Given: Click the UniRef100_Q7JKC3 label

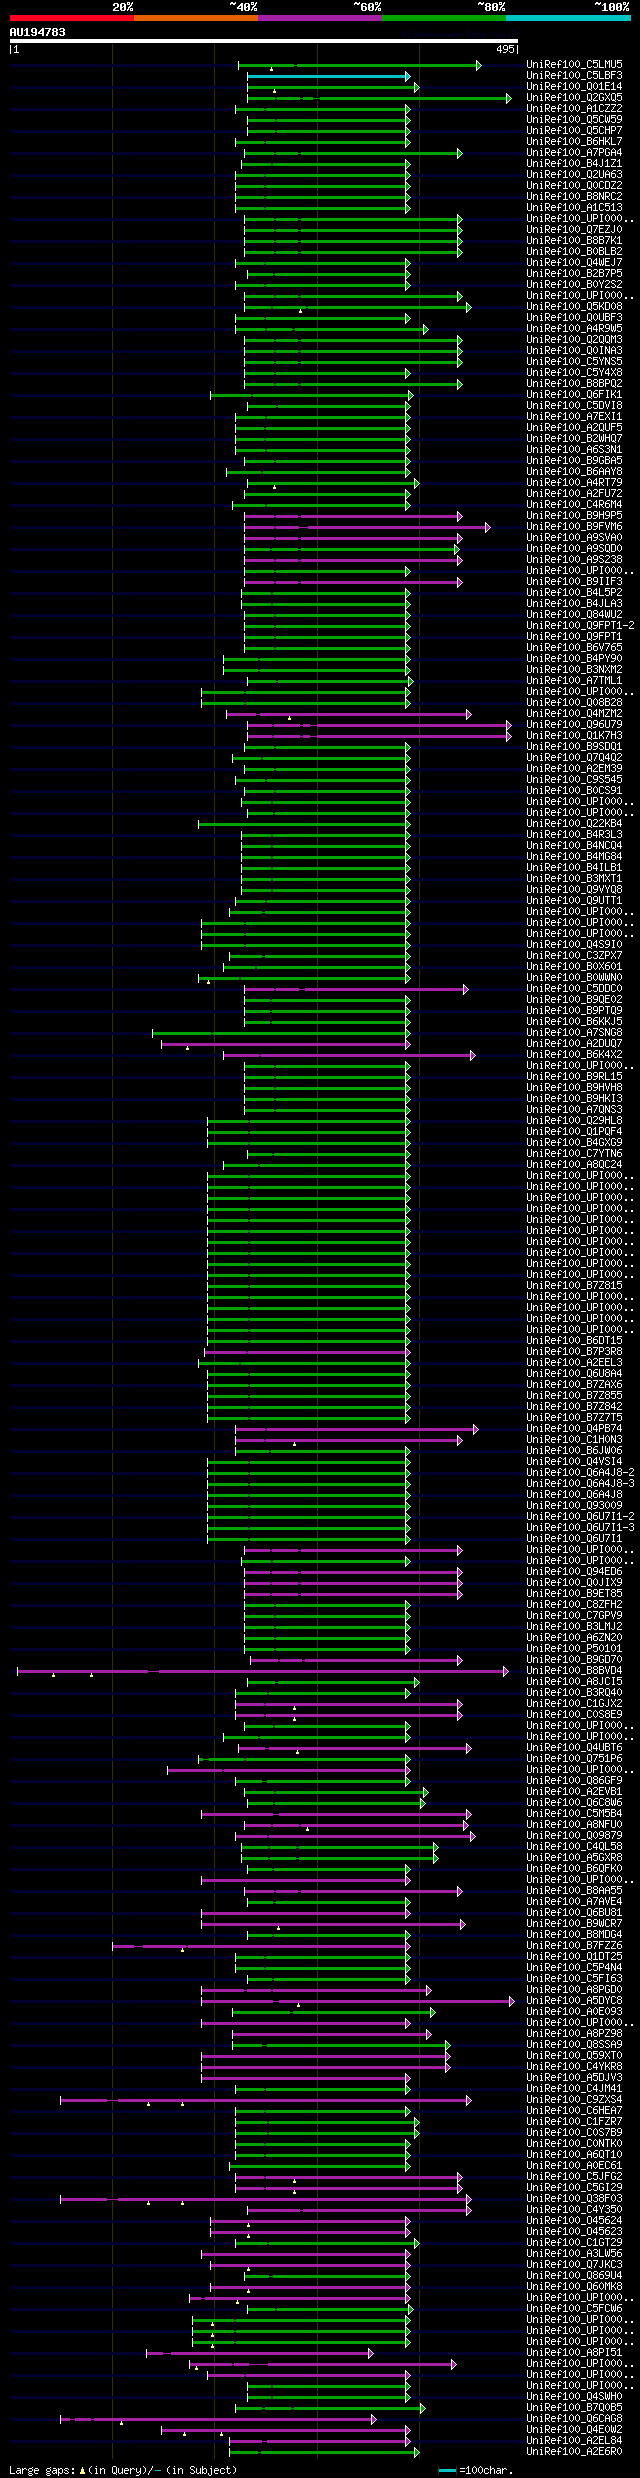Looking at the screenshot, I should pyautogui.click(x=574, y=2265).
